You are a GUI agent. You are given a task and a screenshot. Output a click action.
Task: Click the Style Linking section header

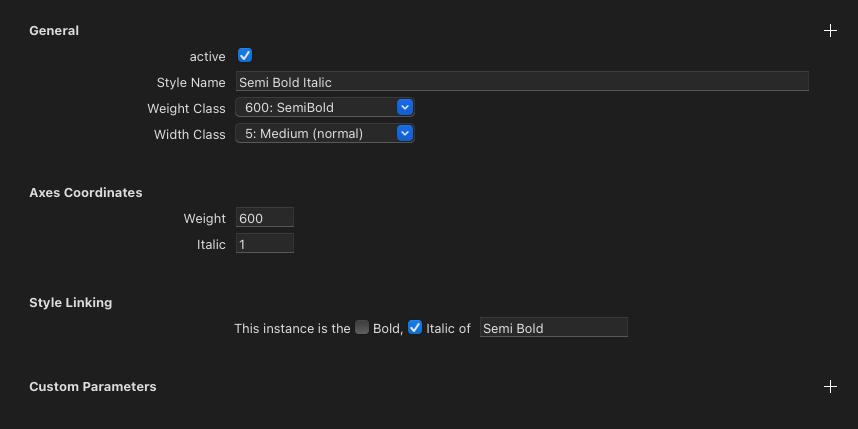click(x=71, y=302)
